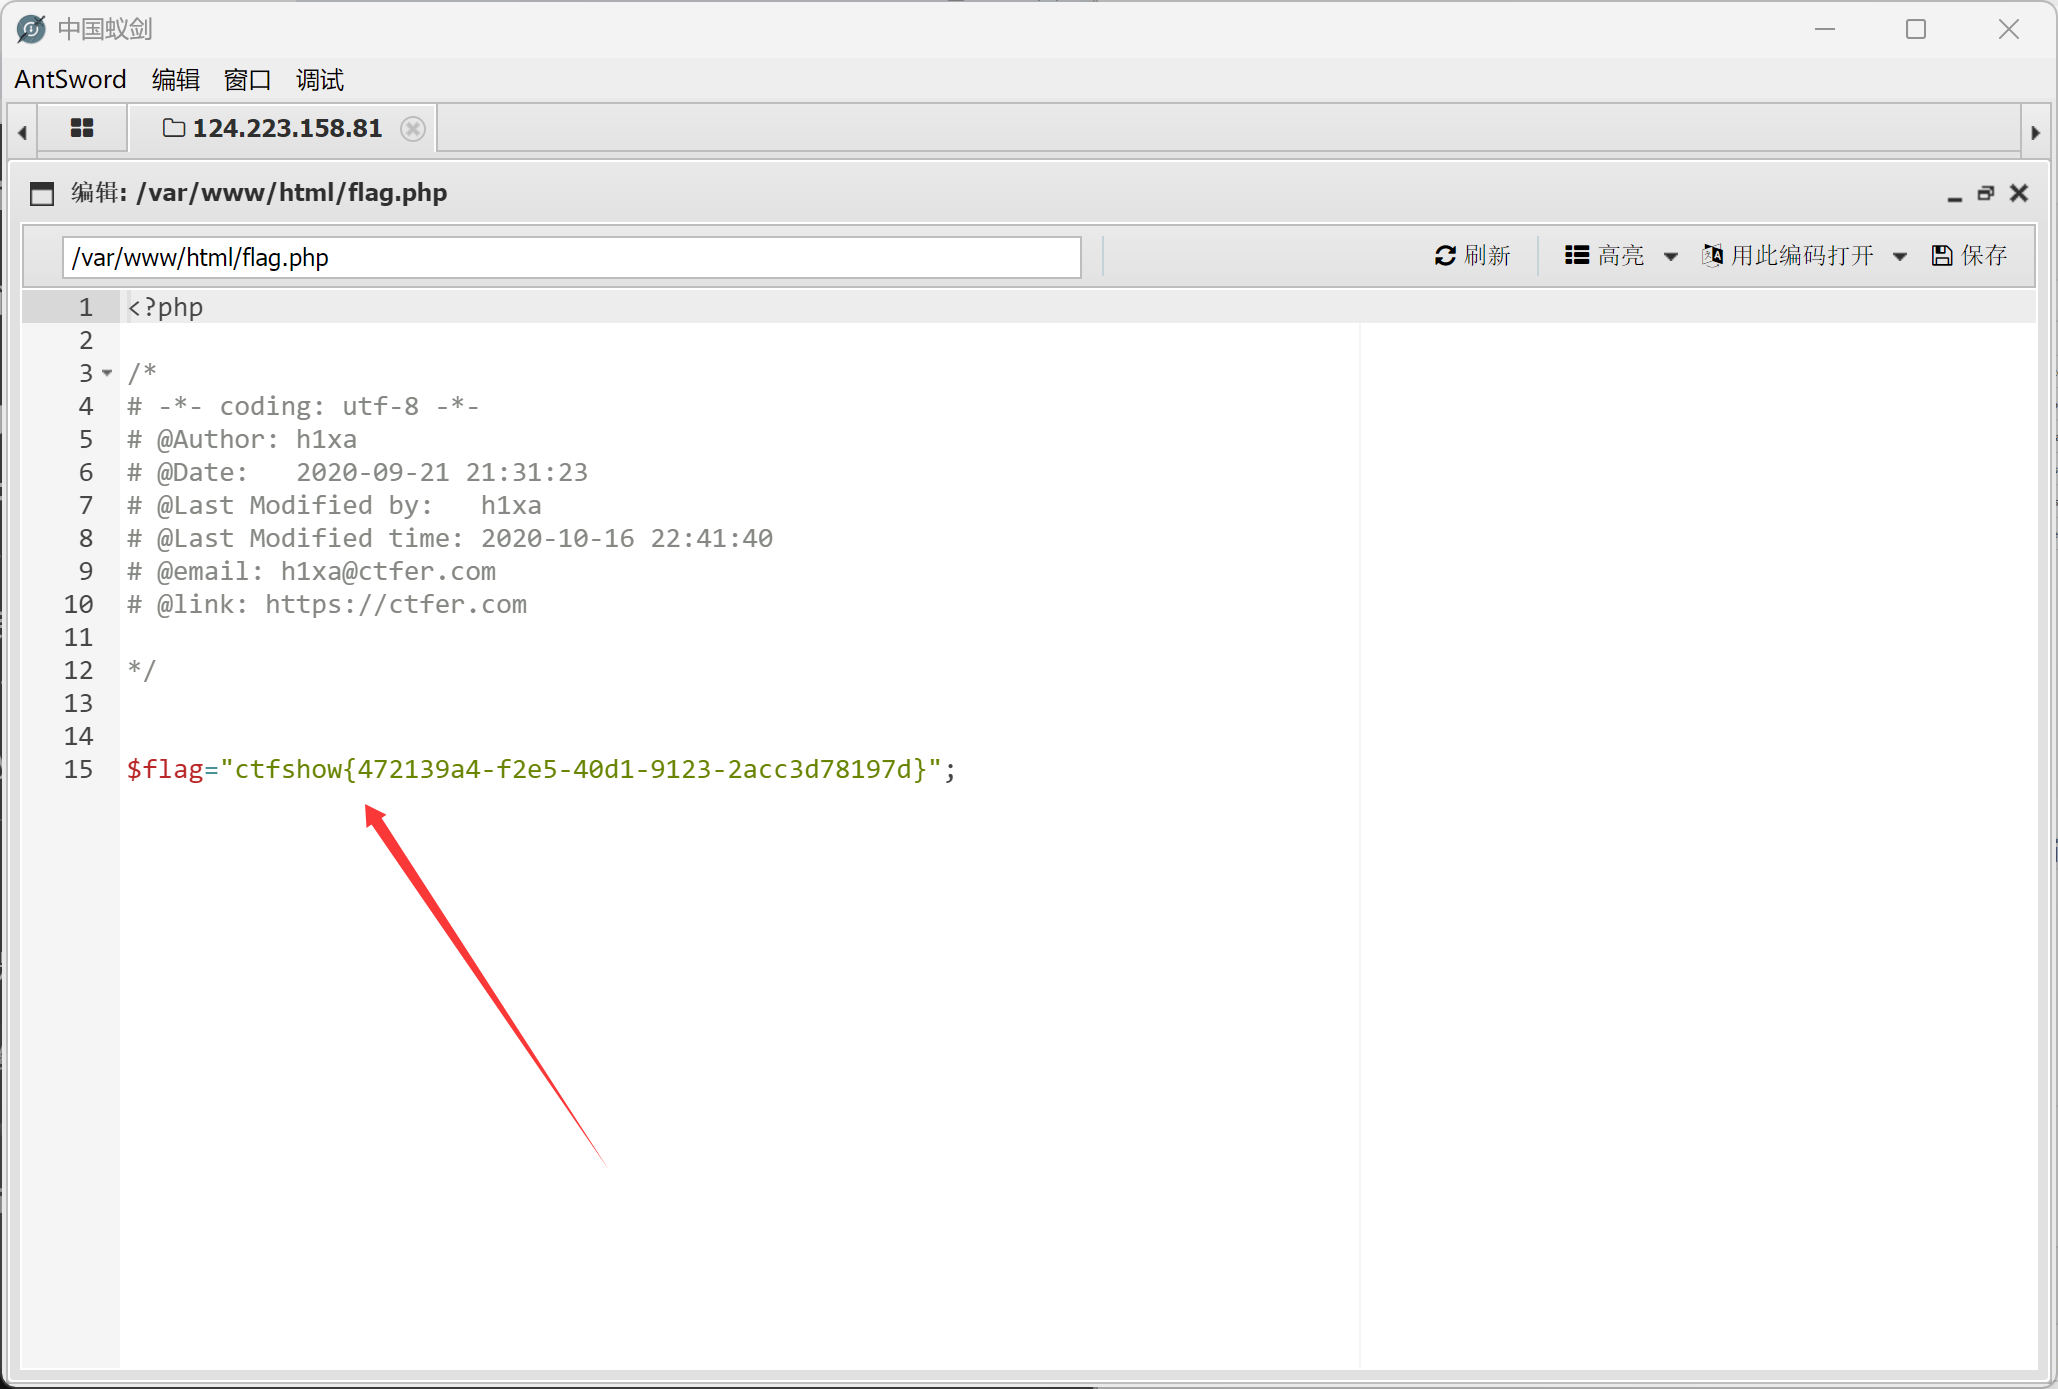Expand the highlight mode dropdown arrow
Screen dimensions: 2058x1389
point(1670,257)
